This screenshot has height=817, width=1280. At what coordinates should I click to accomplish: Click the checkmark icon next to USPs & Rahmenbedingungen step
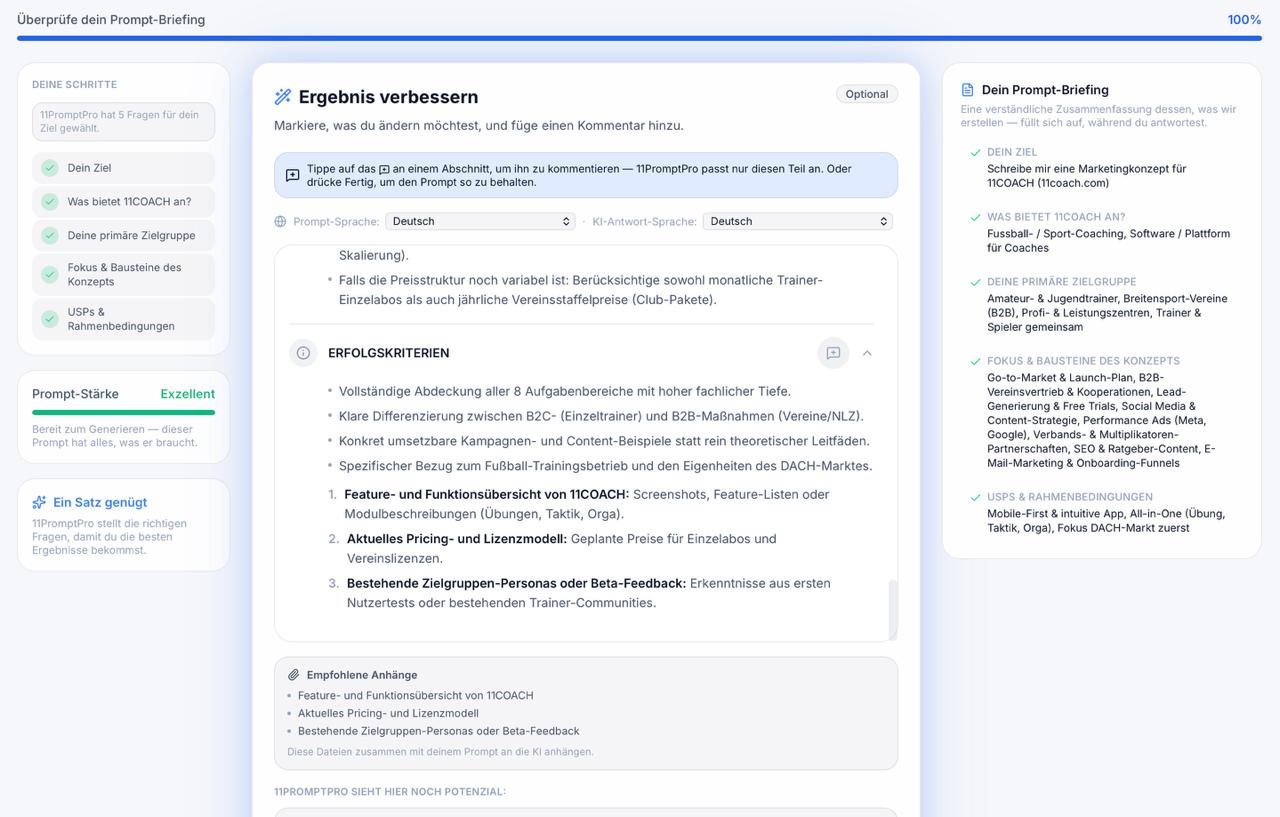coord(49,319)
